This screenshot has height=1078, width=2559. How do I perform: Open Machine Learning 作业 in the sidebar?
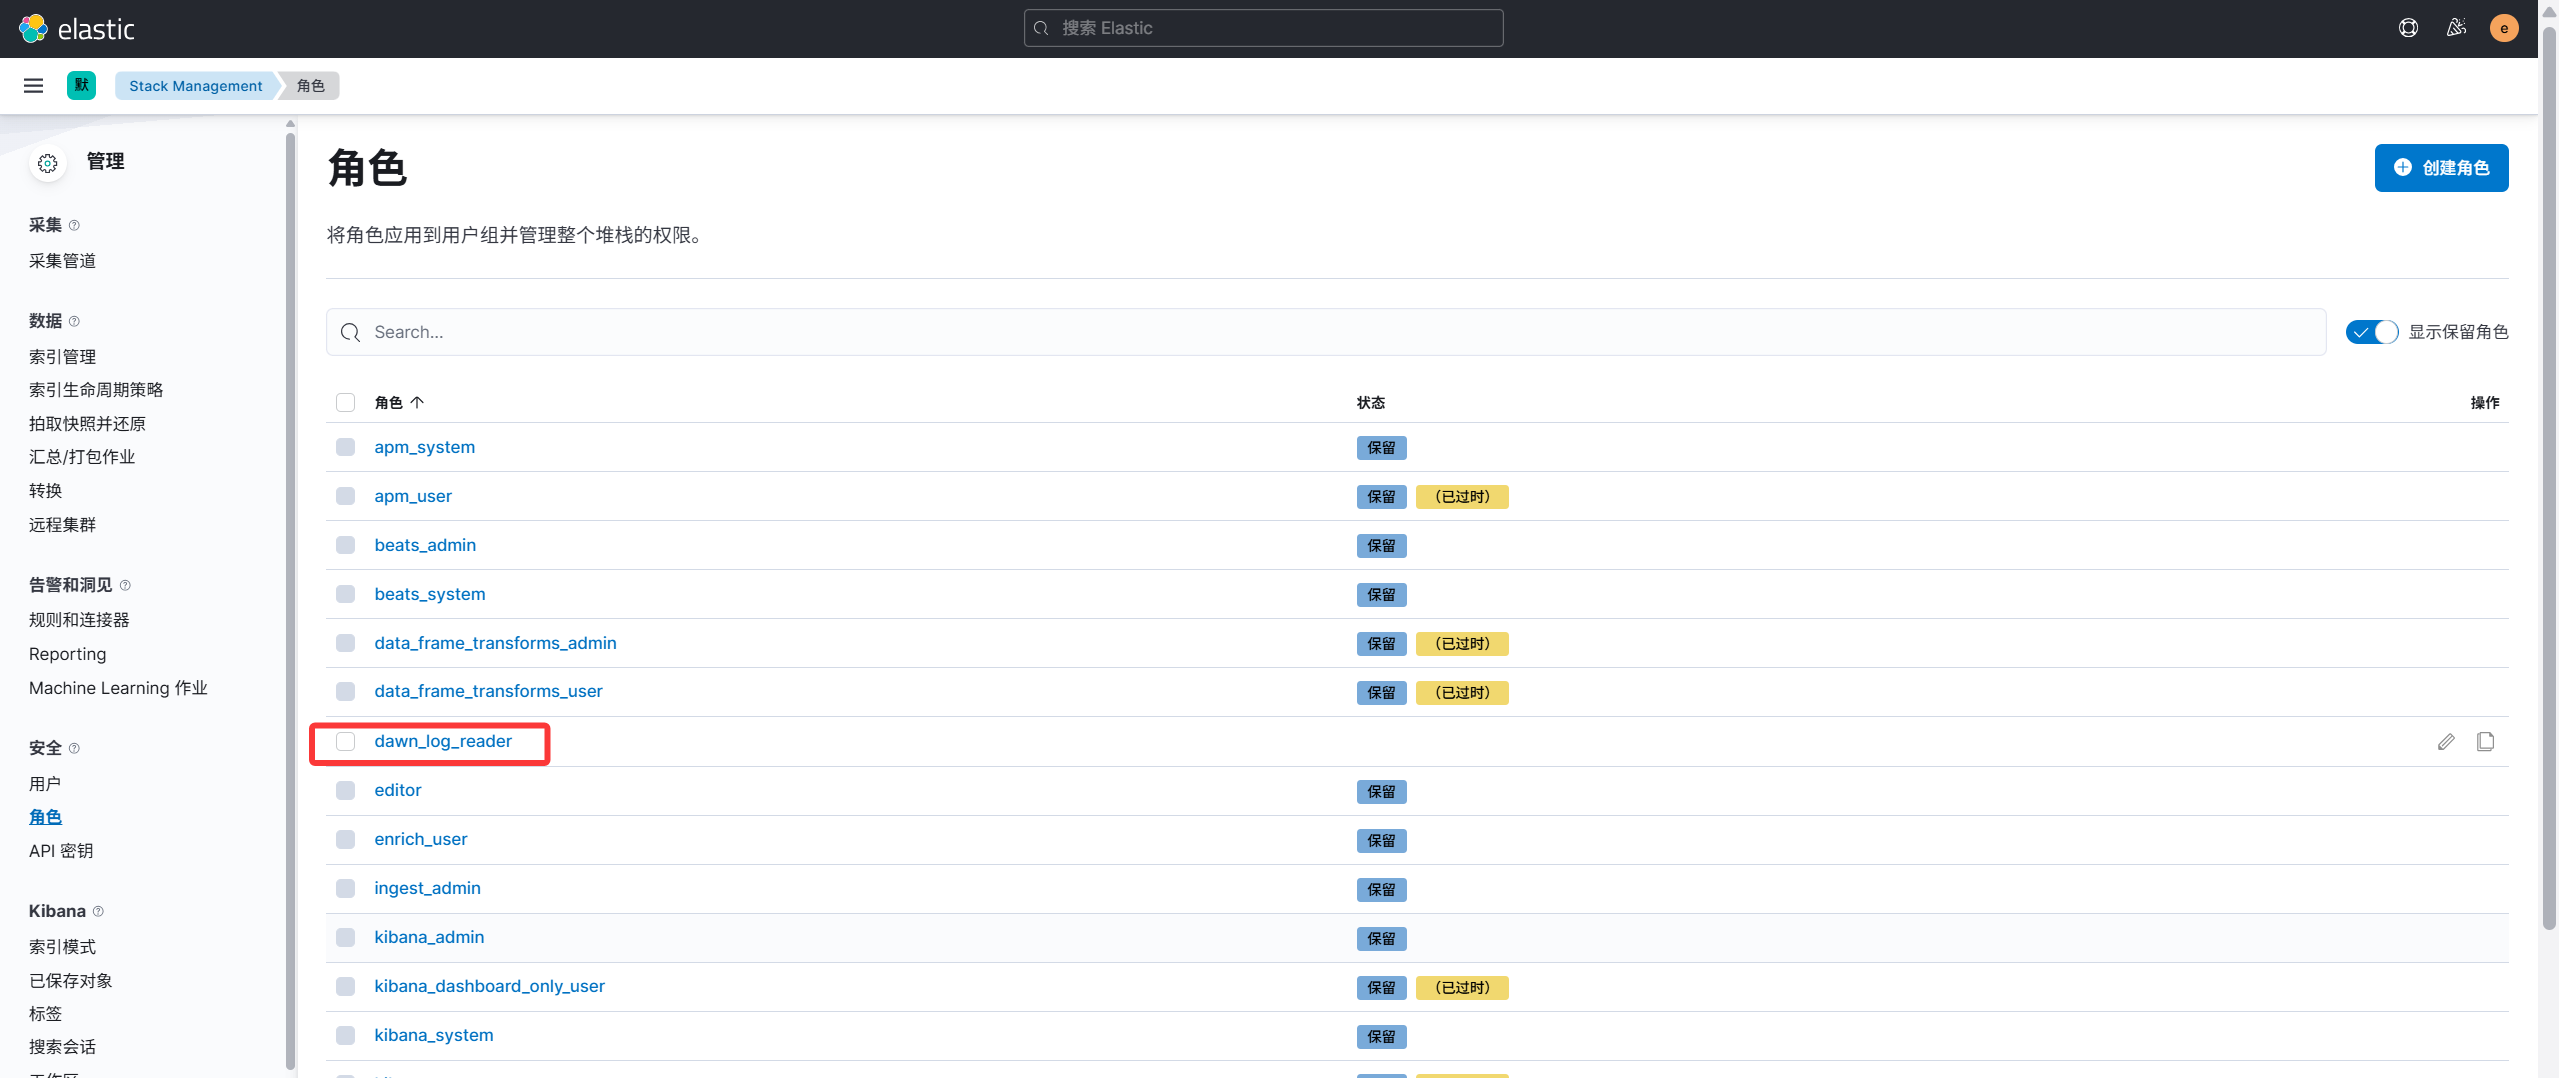pos(118,688)
